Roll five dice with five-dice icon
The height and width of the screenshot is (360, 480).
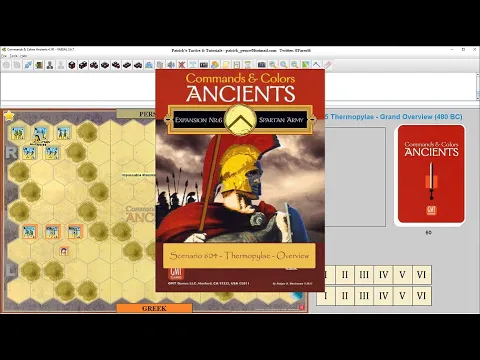pyautogui.click(x=116, y=65)
